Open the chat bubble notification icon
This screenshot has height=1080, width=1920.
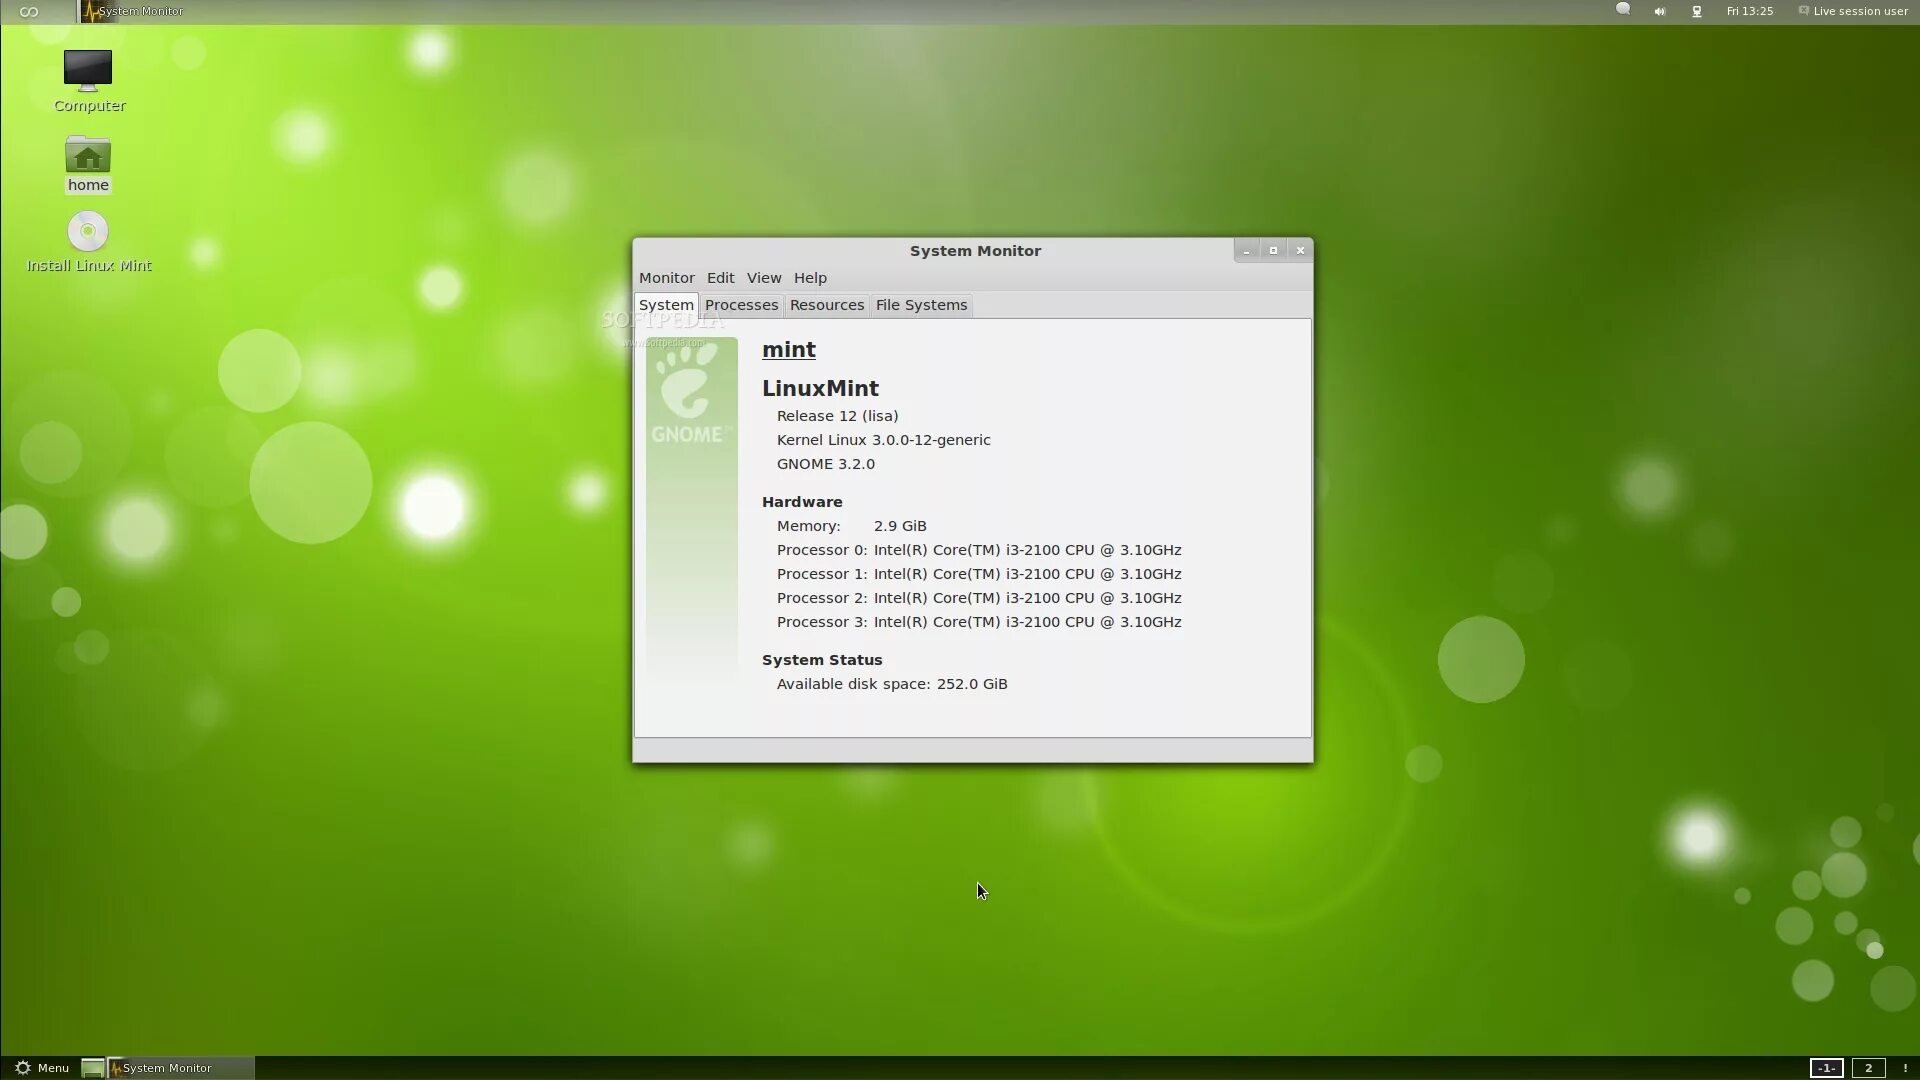[x=1623, y=10]
